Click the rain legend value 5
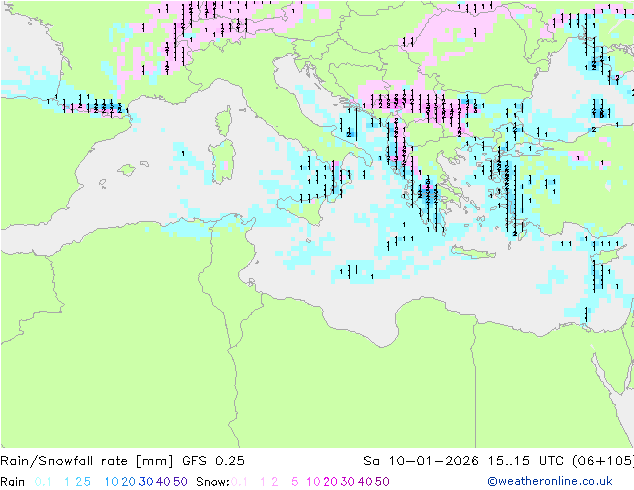 [x=87, y=482]
